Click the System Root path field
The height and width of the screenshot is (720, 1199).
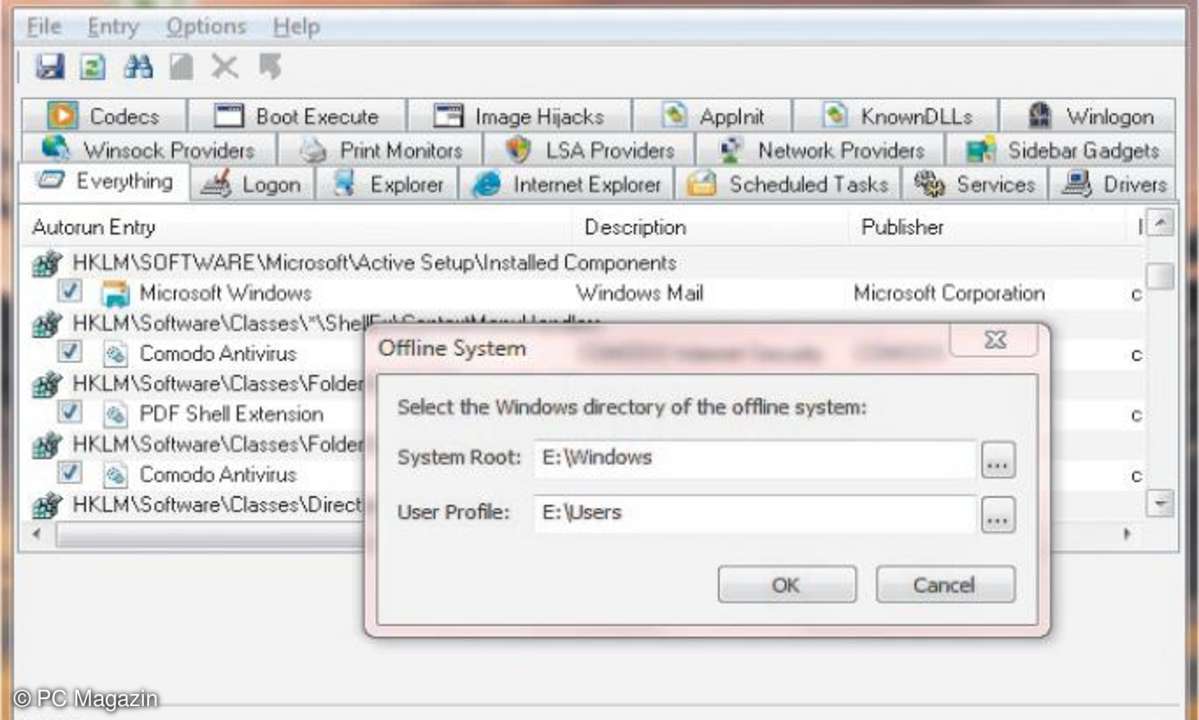(755, 458)
